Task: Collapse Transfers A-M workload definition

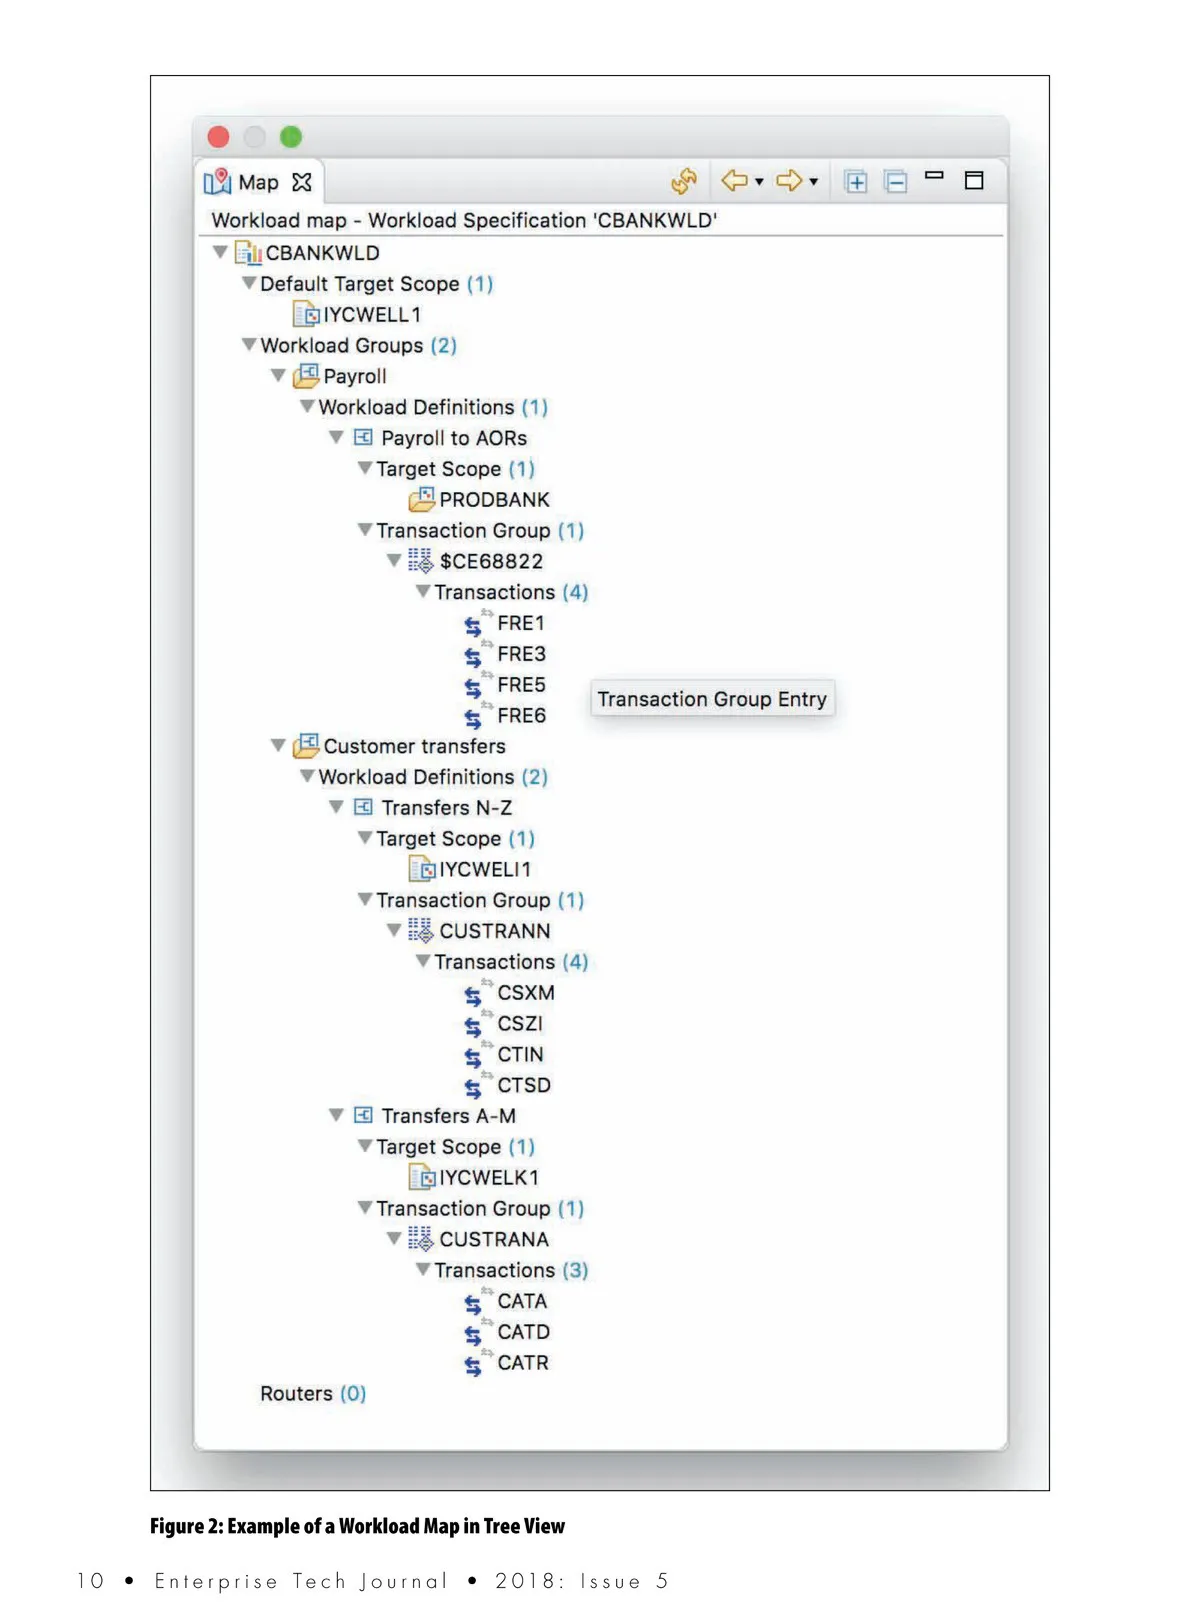Action: tap(336, 1115)
